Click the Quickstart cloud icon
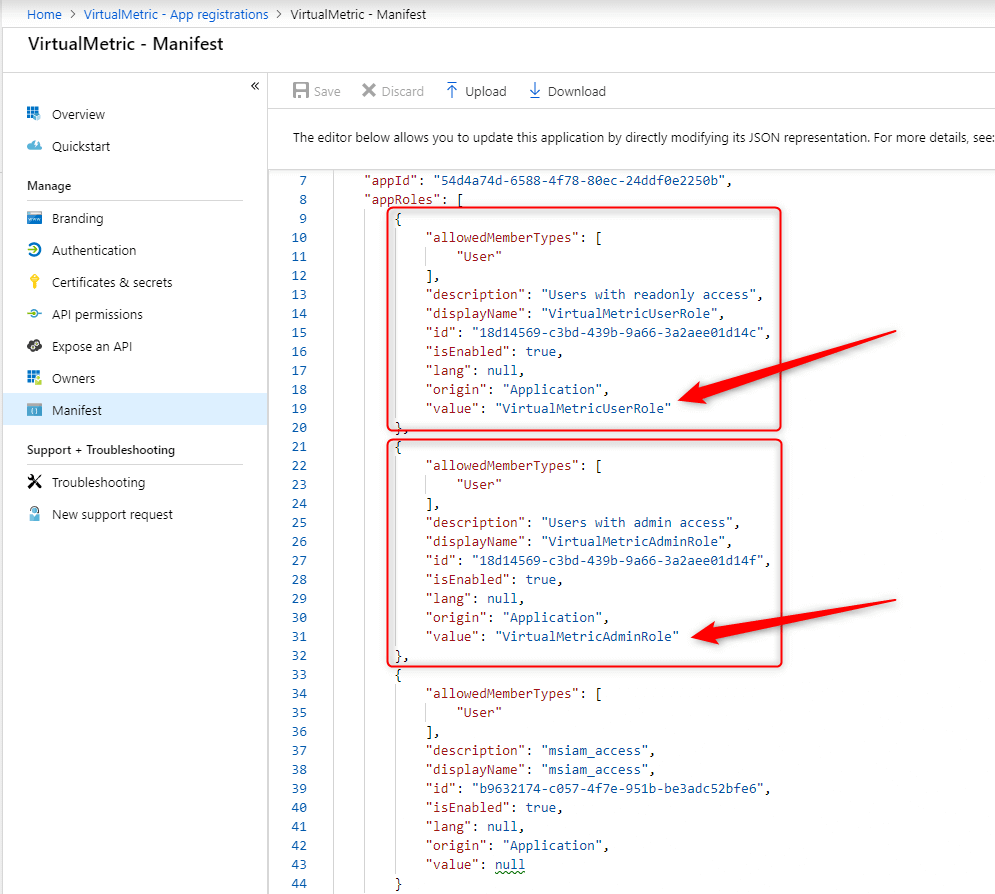The width and height of the screenshot is (995, 894). click(34, 146)
